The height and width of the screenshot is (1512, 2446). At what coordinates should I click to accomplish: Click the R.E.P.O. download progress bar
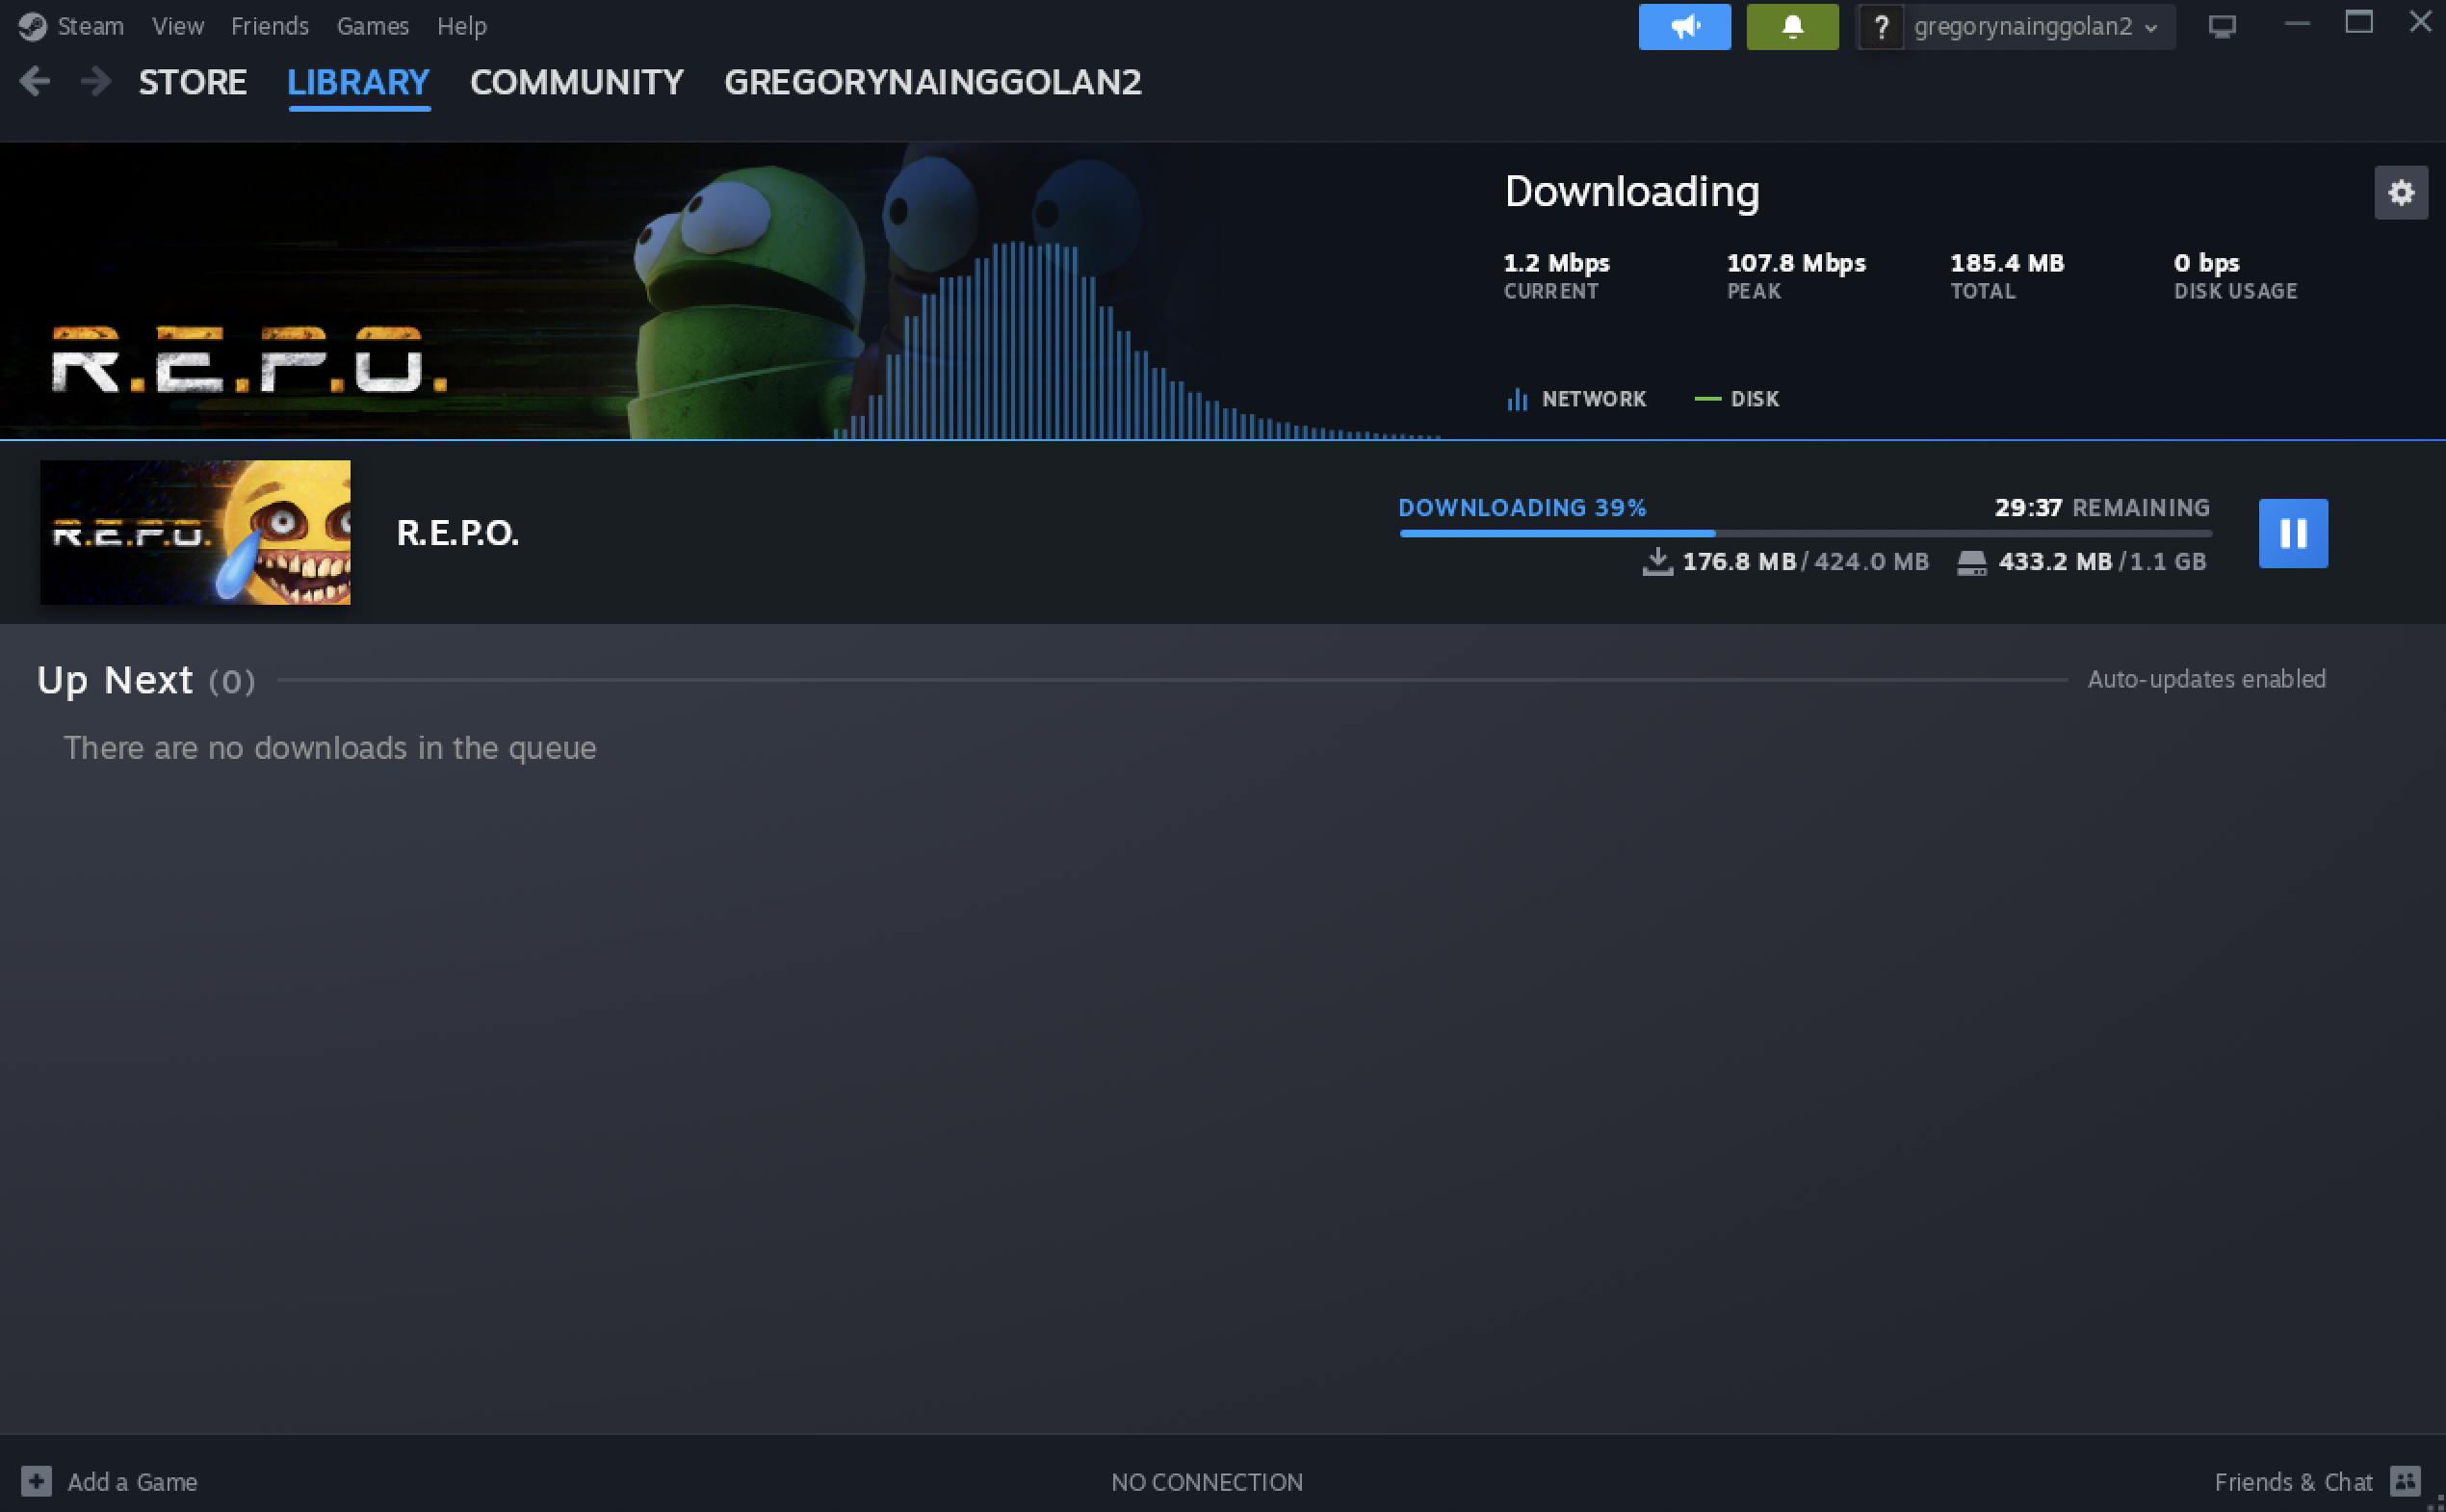click(1804, 534)
